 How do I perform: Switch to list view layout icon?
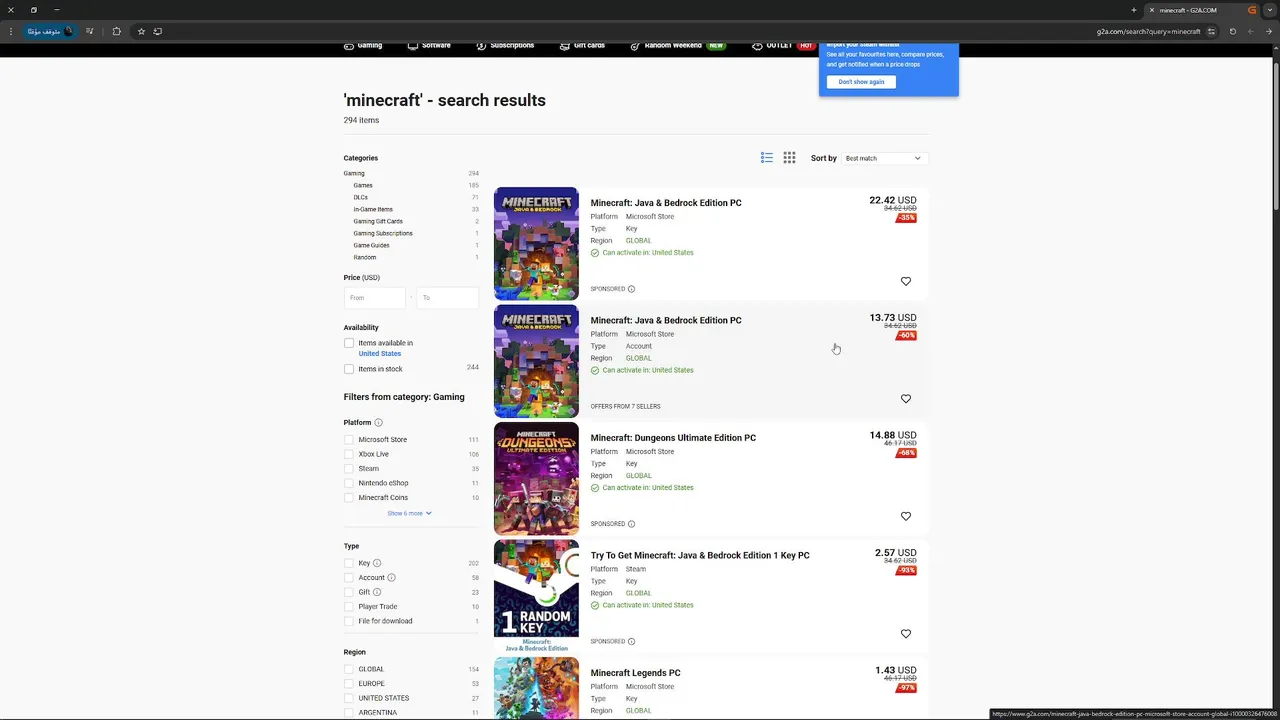click(x=767, y=158)
